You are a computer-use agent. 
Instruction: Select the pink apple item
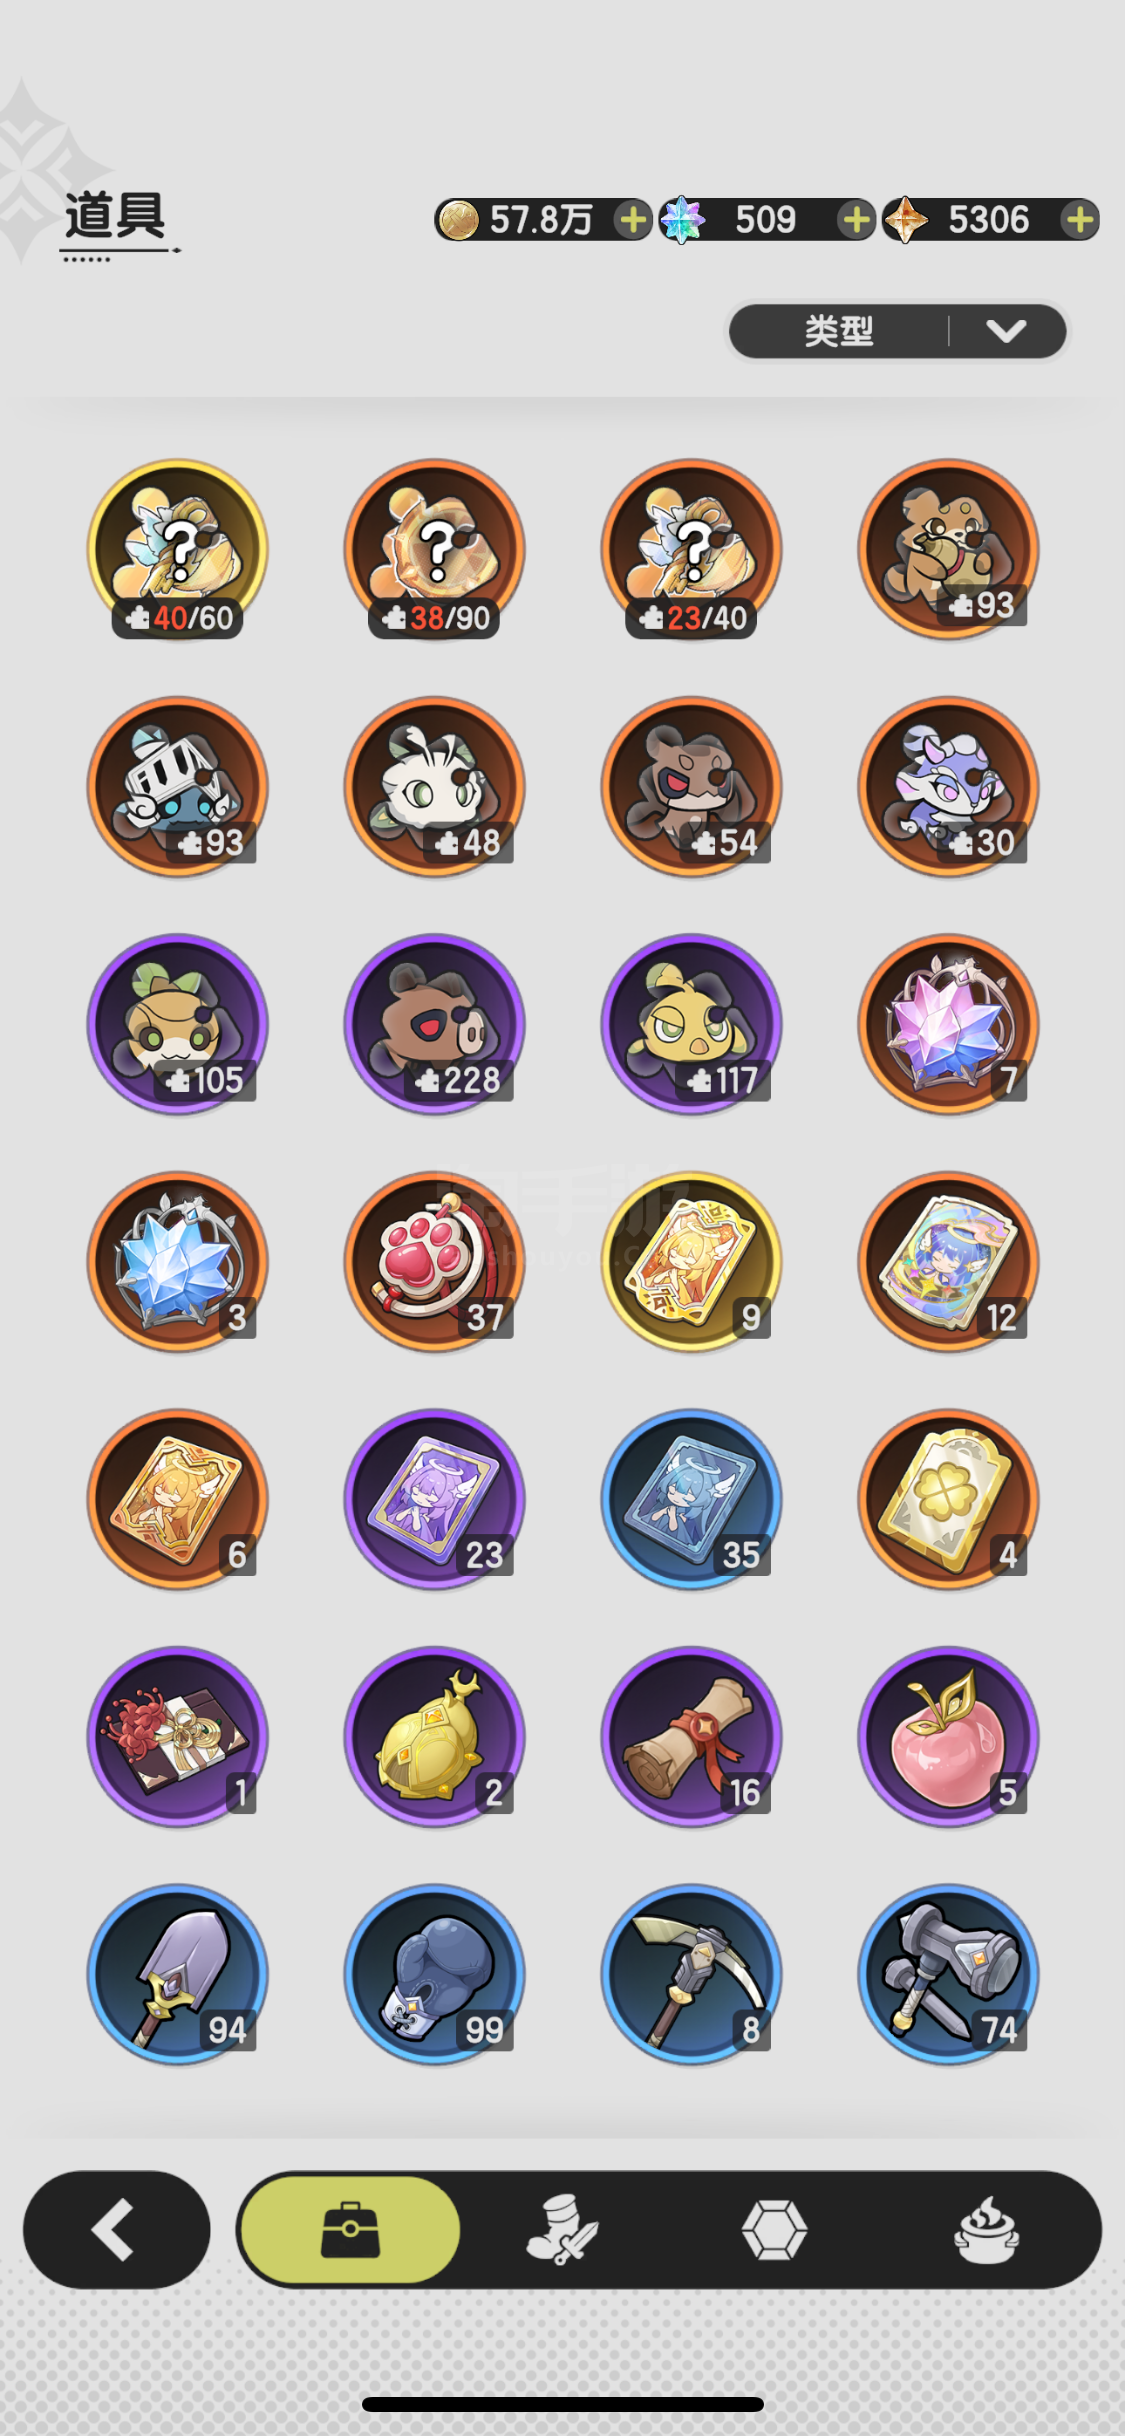pos(949,1737)
